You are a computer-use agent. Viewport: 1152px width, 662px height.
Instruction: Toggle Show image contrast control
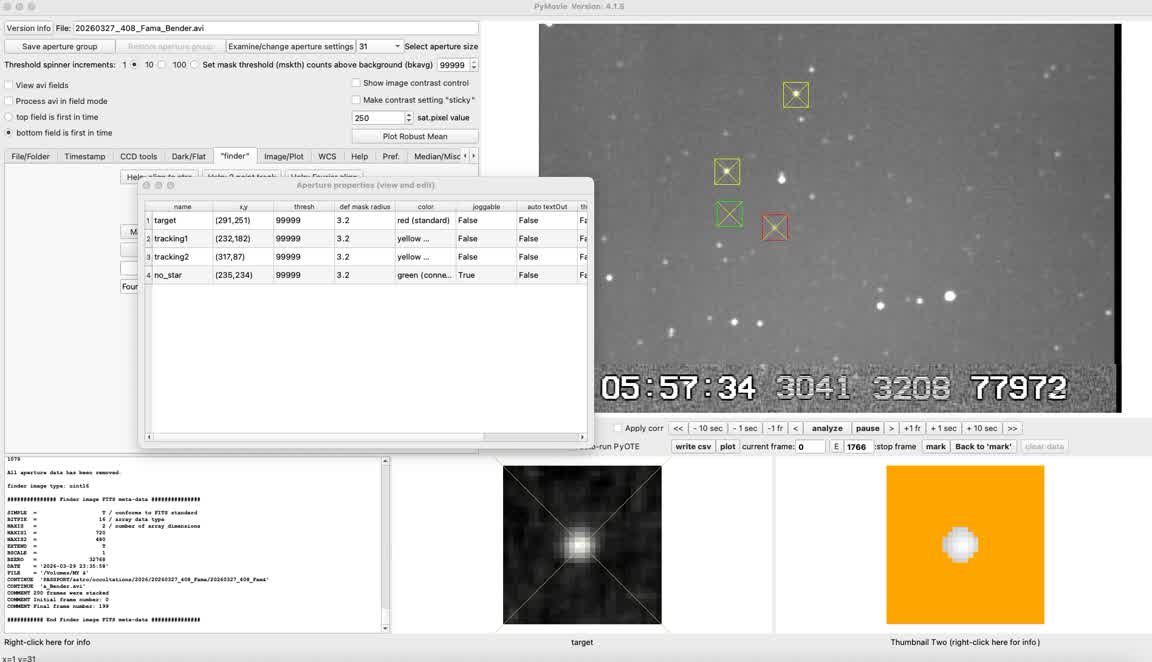356,83
